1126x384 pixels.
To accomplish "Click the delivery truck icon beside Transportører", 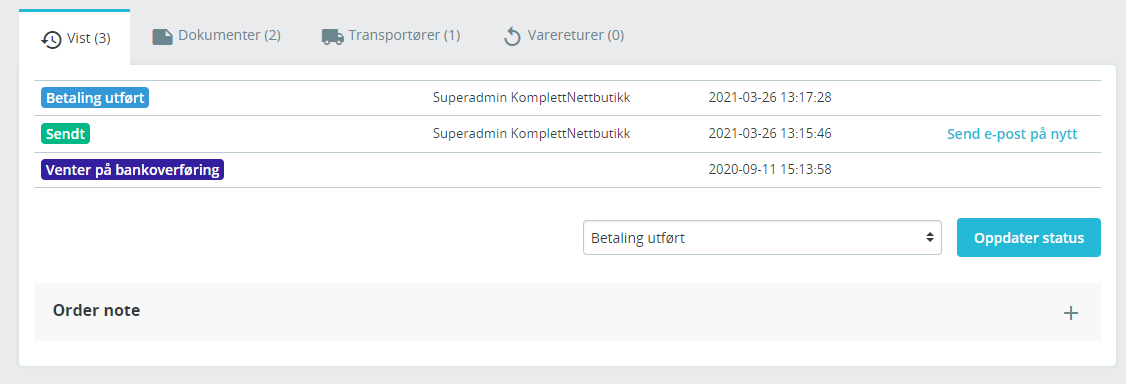I will (x=332, y=37).
